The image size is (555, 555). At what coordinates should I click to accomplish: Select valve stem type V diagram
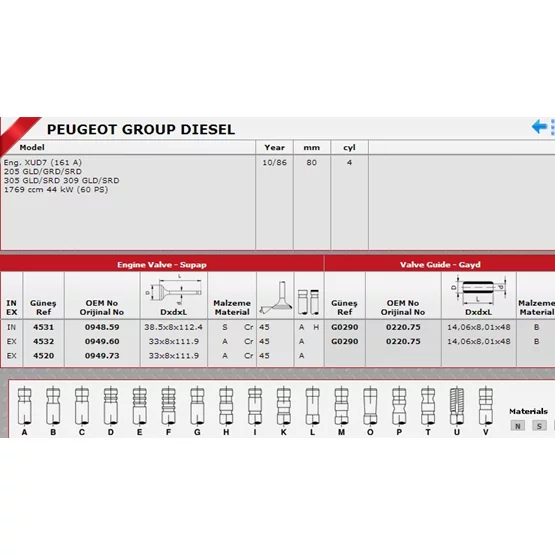pyautogui.click(x=486, y=406)
